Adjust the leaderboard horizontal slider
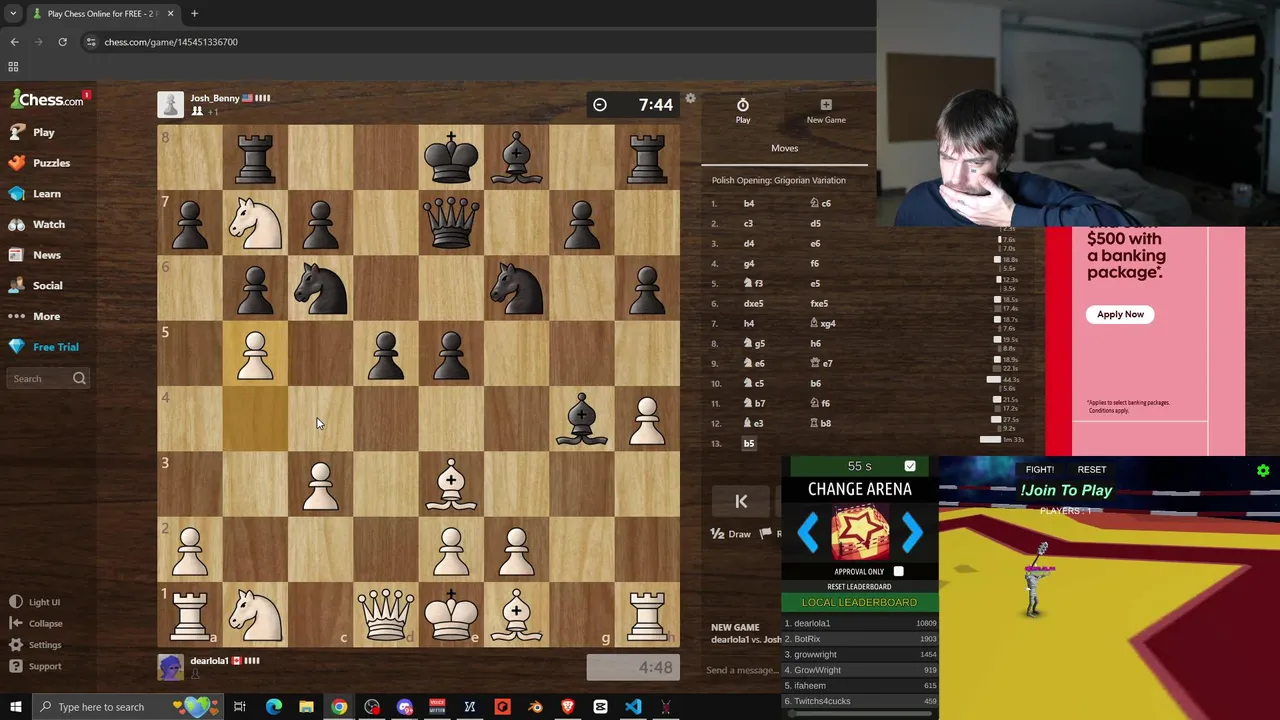The image size is (1280, 720). click(858, 714)
